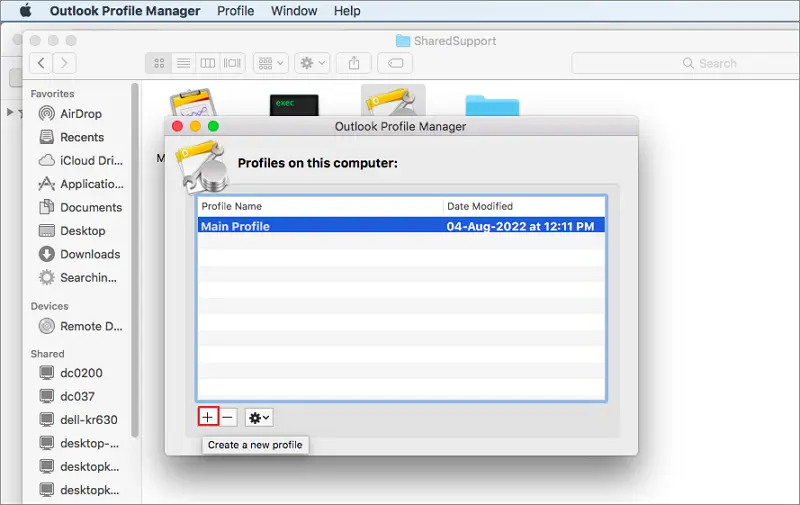
Task: Select the Outlook Profile Manager app icon in Finder
Action: 393,101
